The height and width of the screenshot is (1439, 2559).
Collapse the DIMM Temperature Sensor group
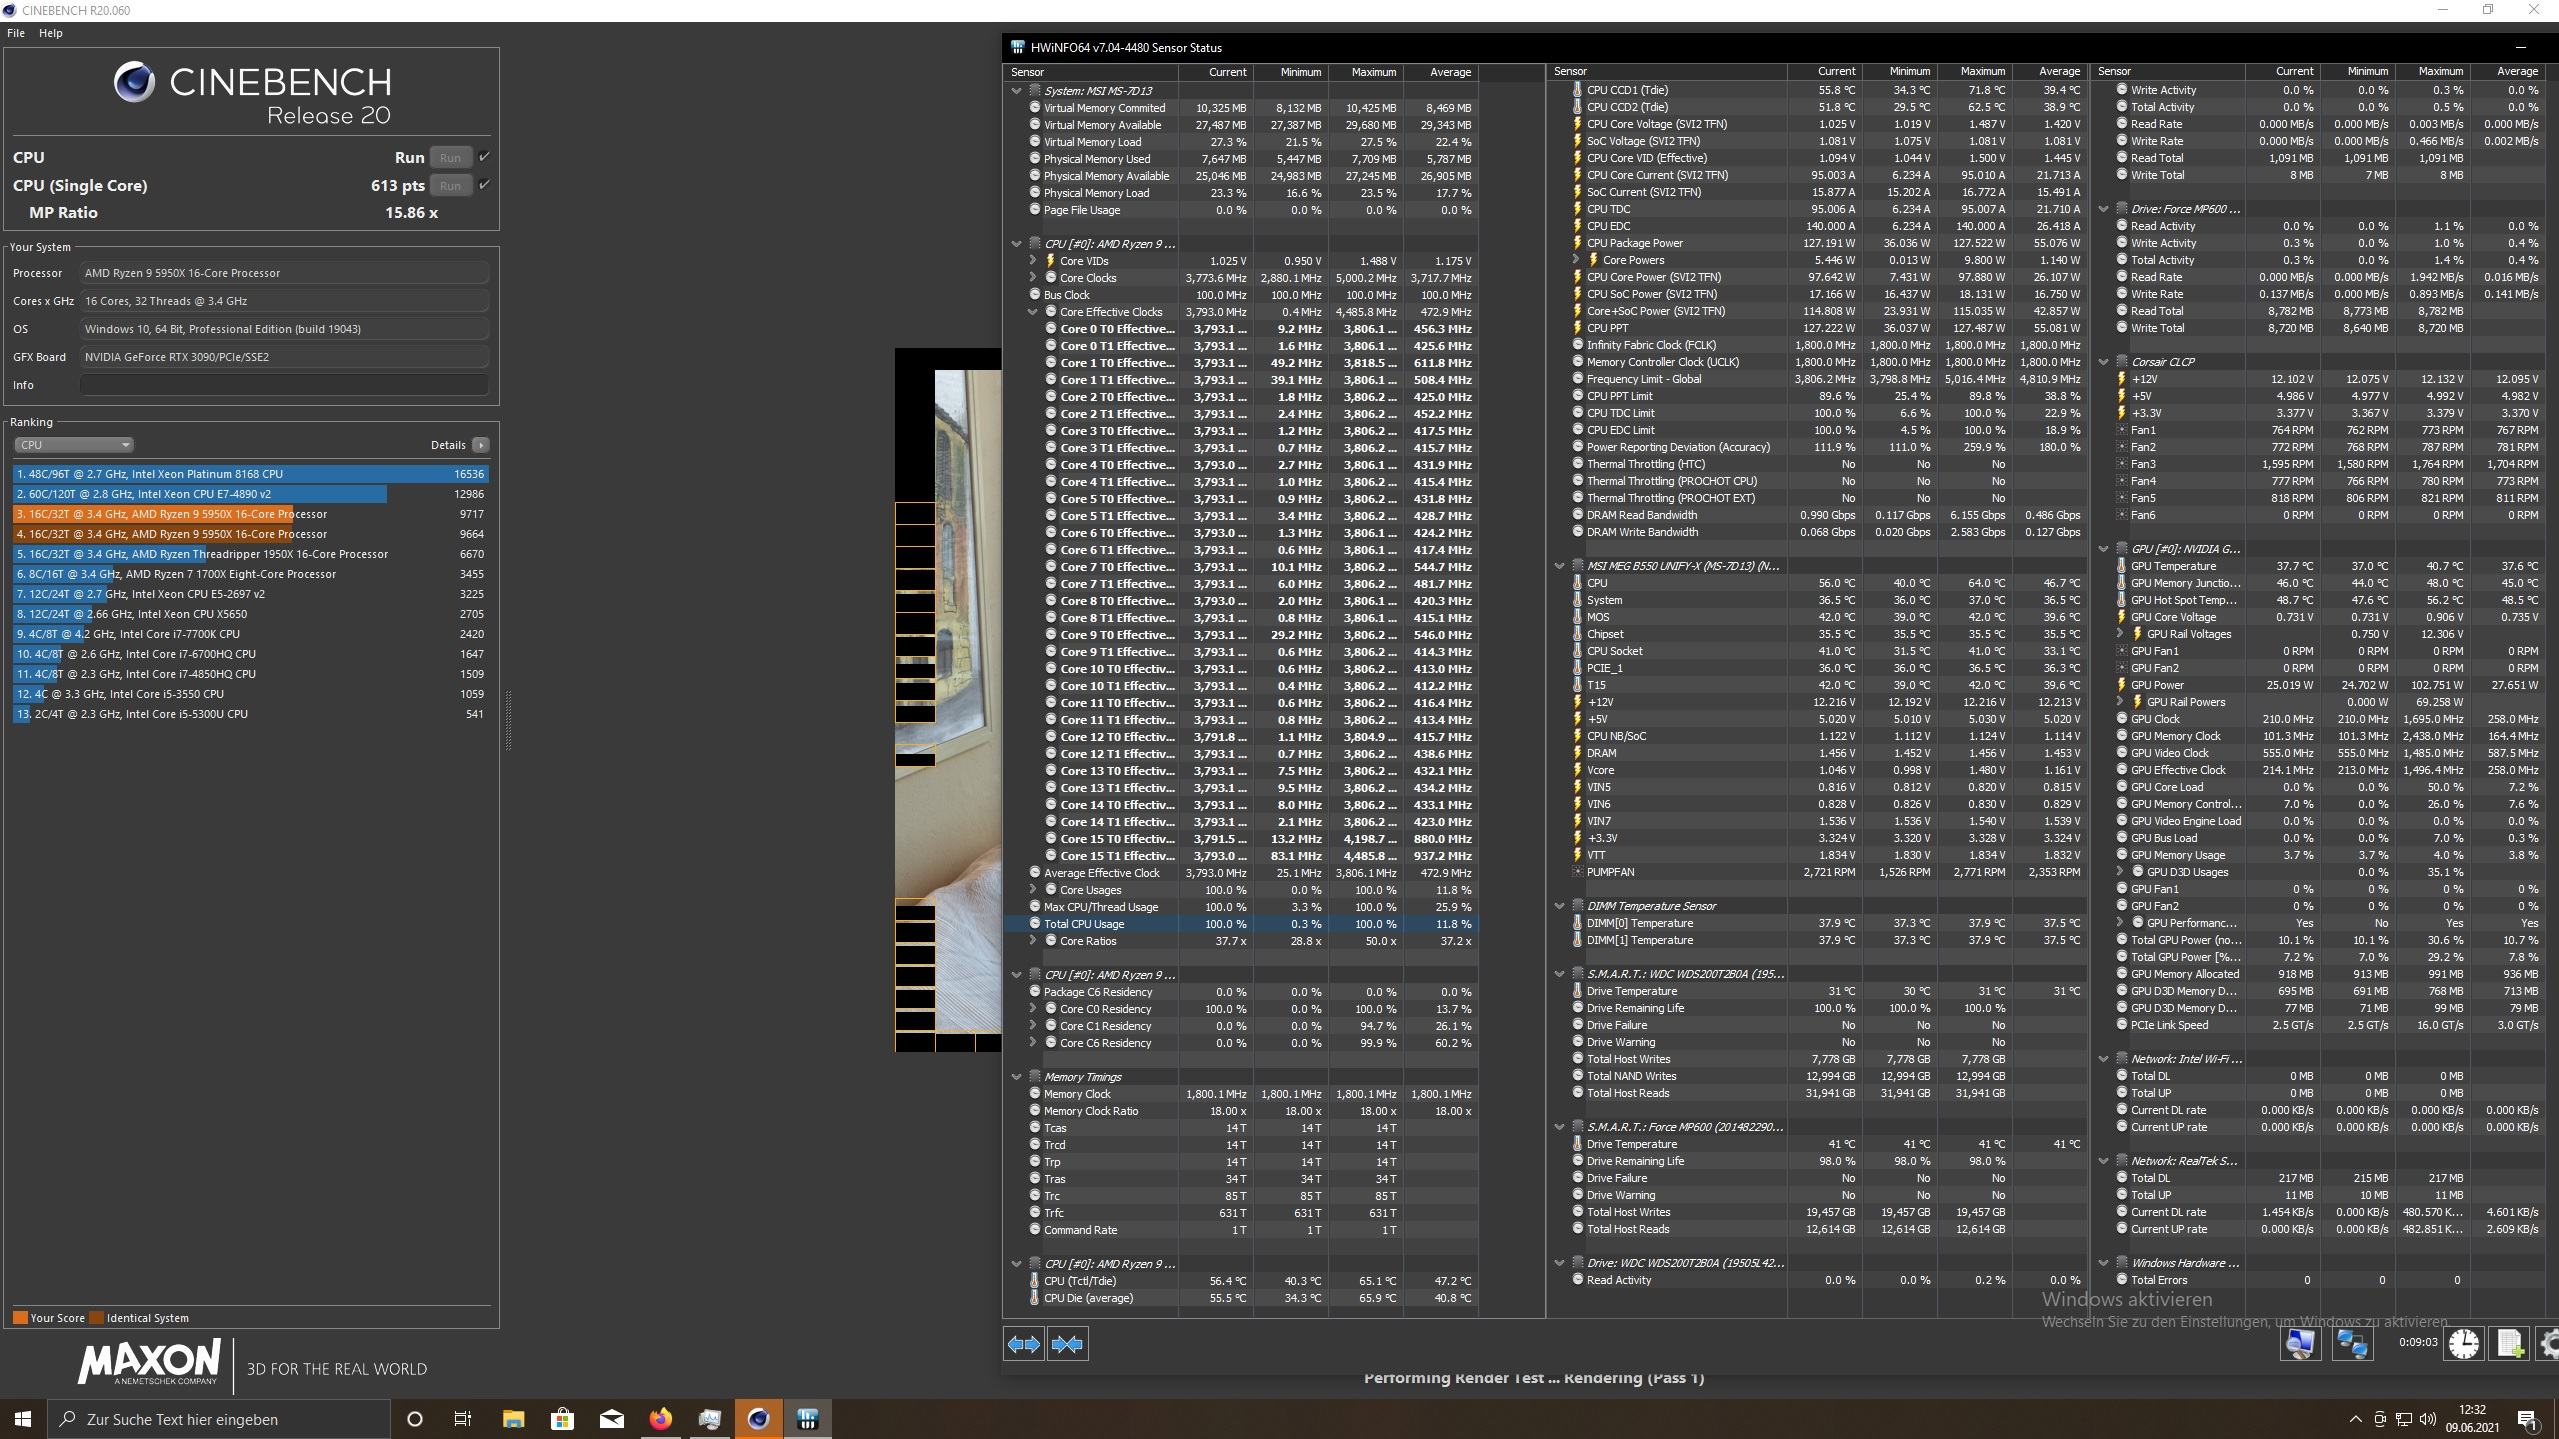click(x=1560, y=906)
